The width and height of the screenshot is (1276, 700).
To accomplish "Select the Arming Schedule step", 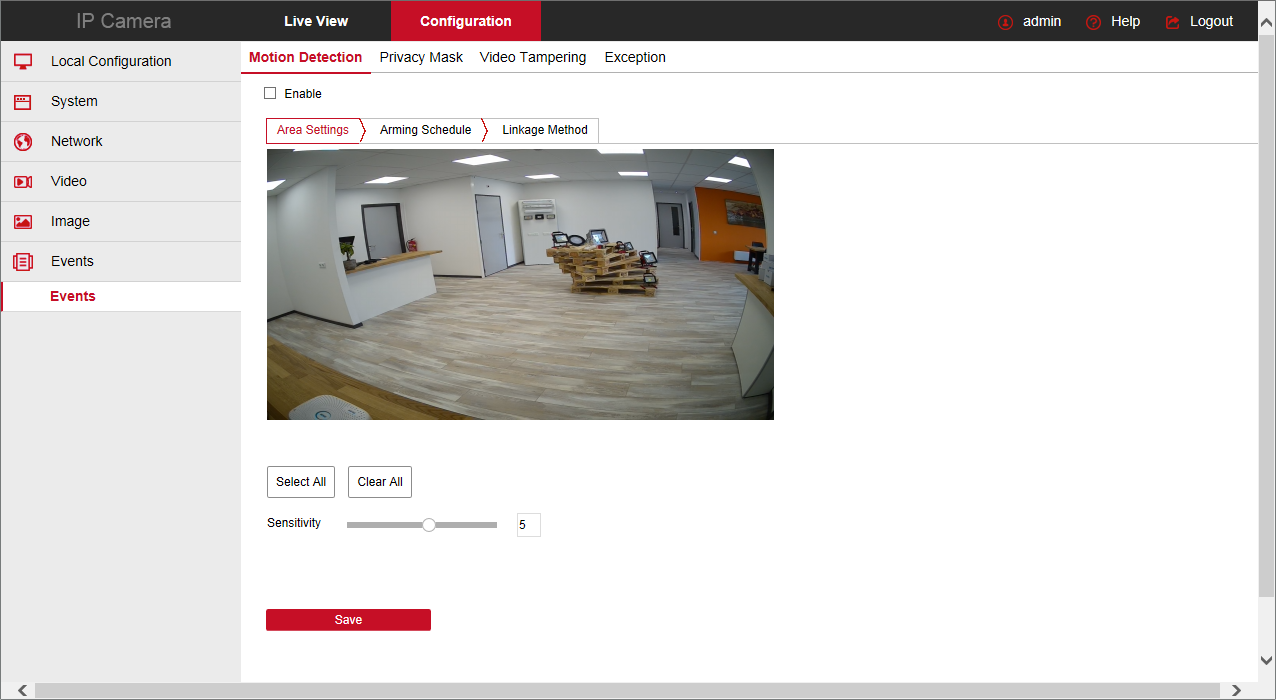I will point(425,130).
